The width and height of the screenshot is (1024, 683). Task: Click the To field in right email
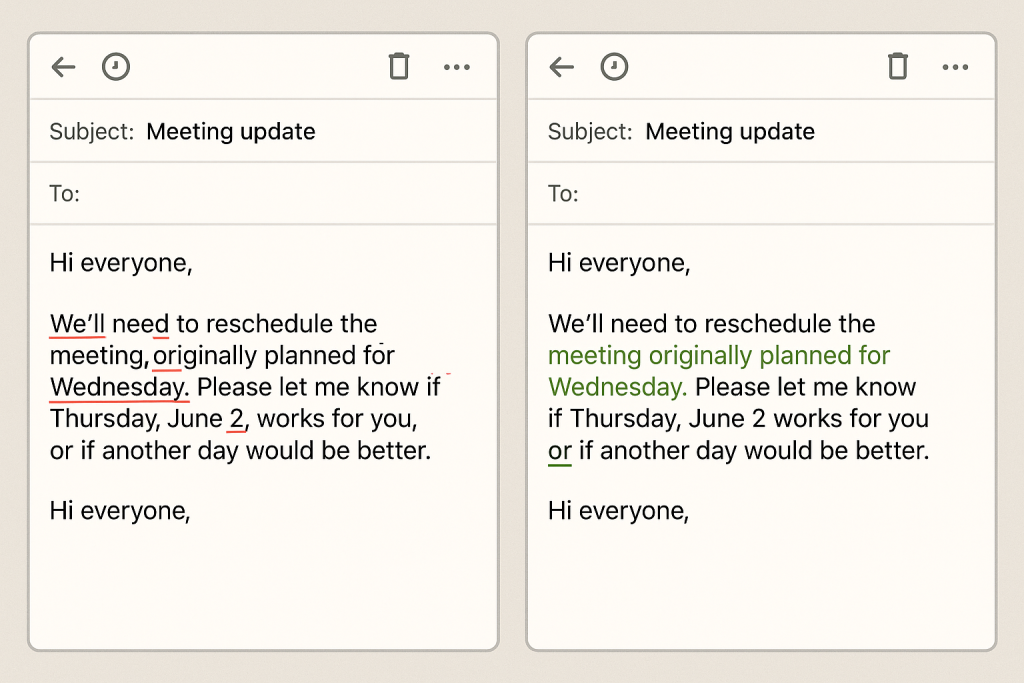coord(761,193)
